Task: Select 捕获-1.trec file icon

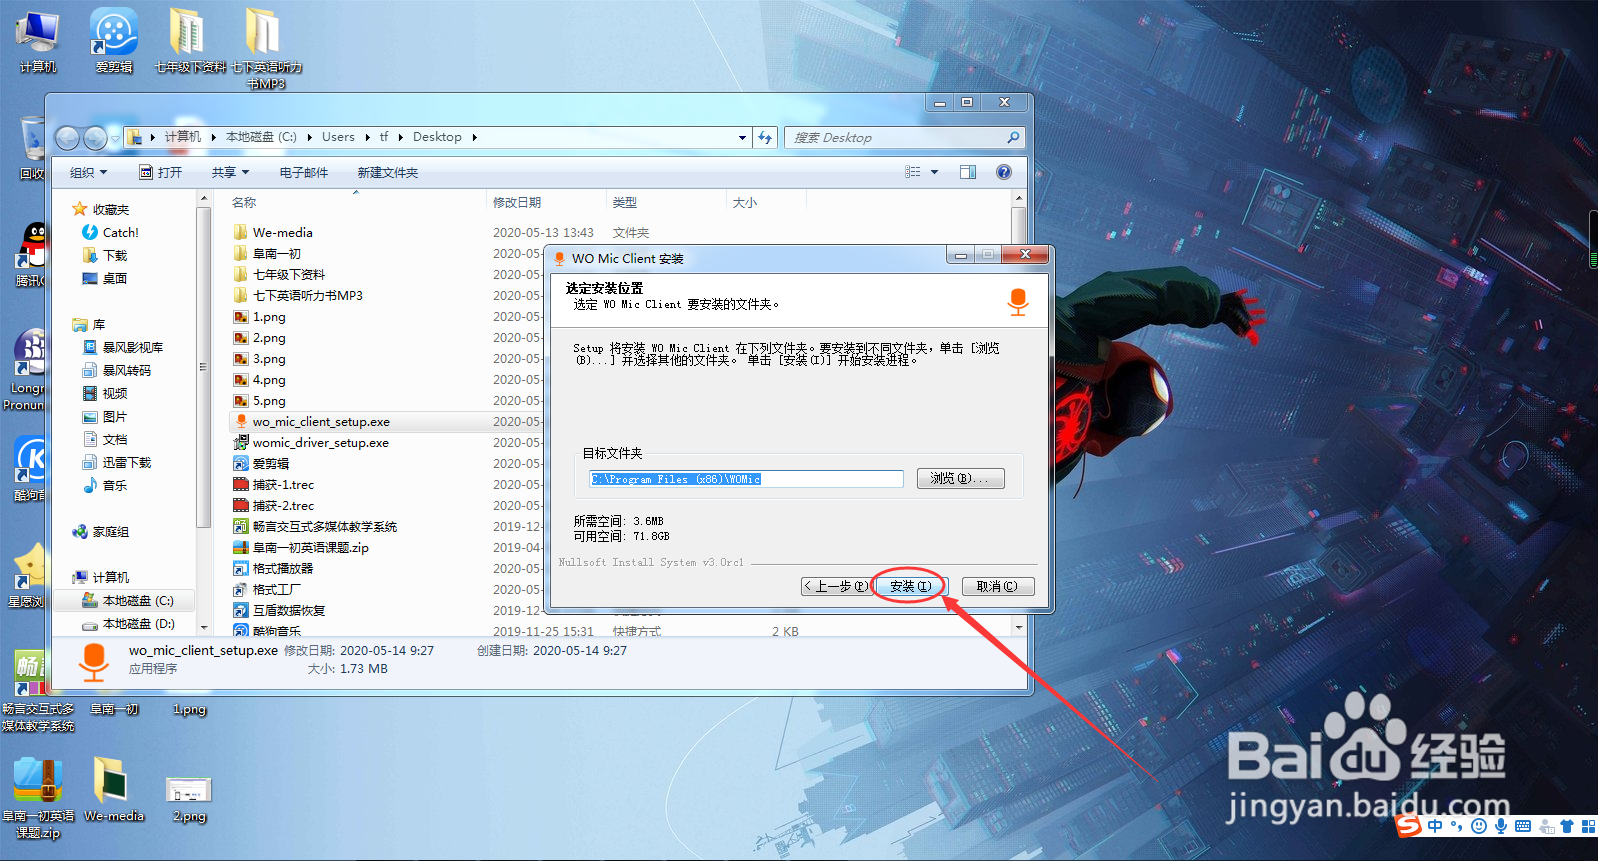Action: [x=240, y=484]
